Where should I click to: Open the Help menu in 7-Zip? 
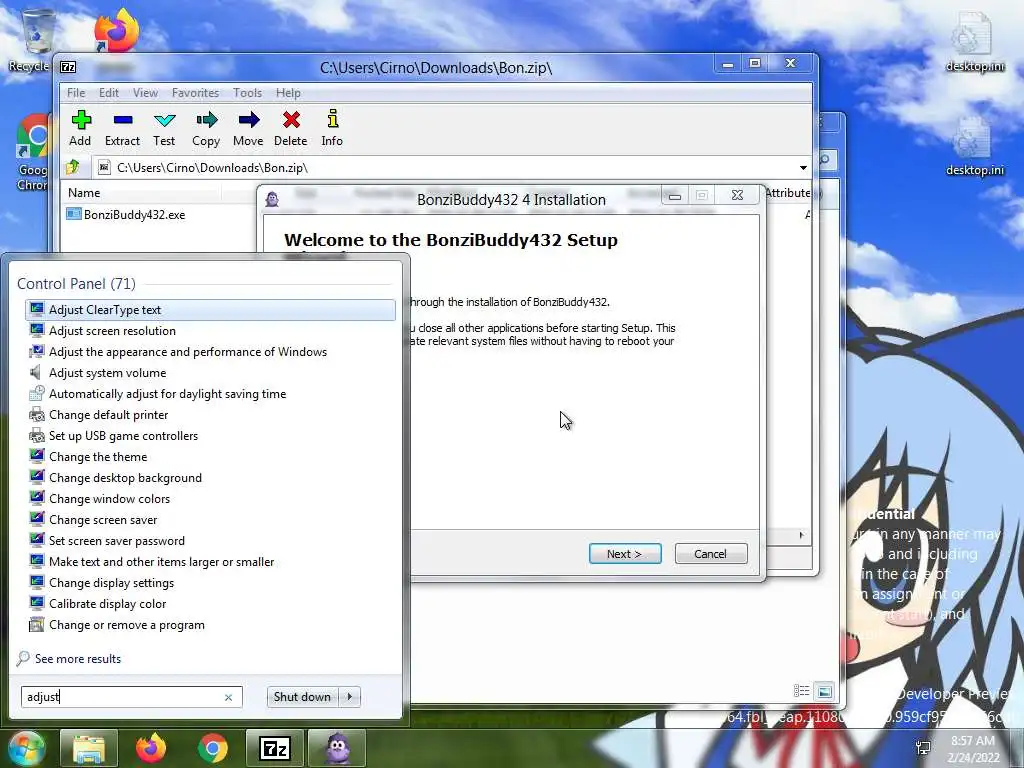[287, 93]
